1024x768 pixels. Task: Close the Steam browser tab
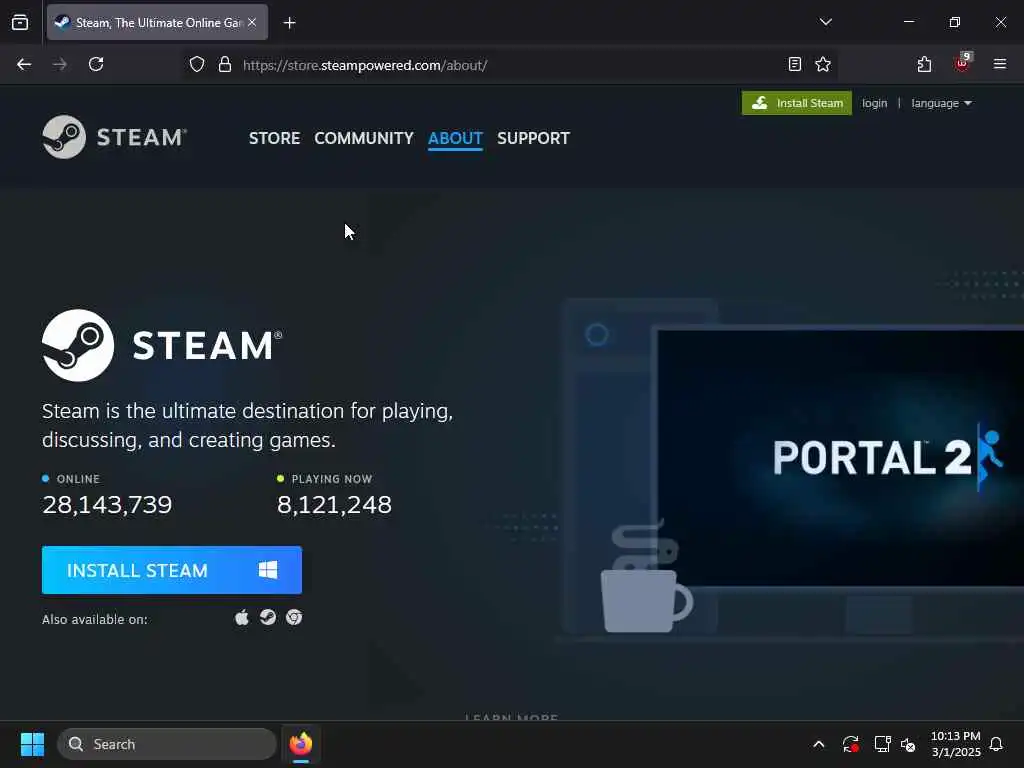click(252, 22)
